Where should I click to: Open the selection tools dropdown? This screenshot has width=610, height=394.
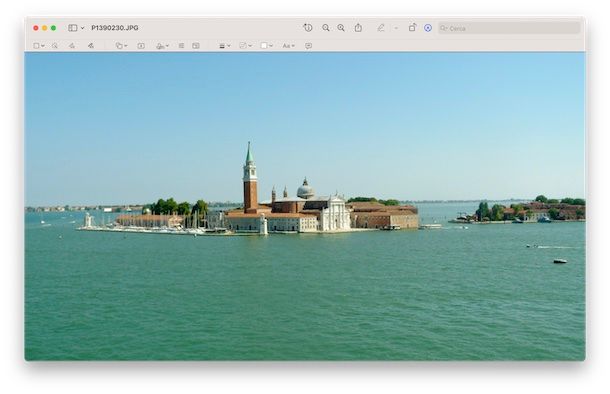tap(39, 46)
